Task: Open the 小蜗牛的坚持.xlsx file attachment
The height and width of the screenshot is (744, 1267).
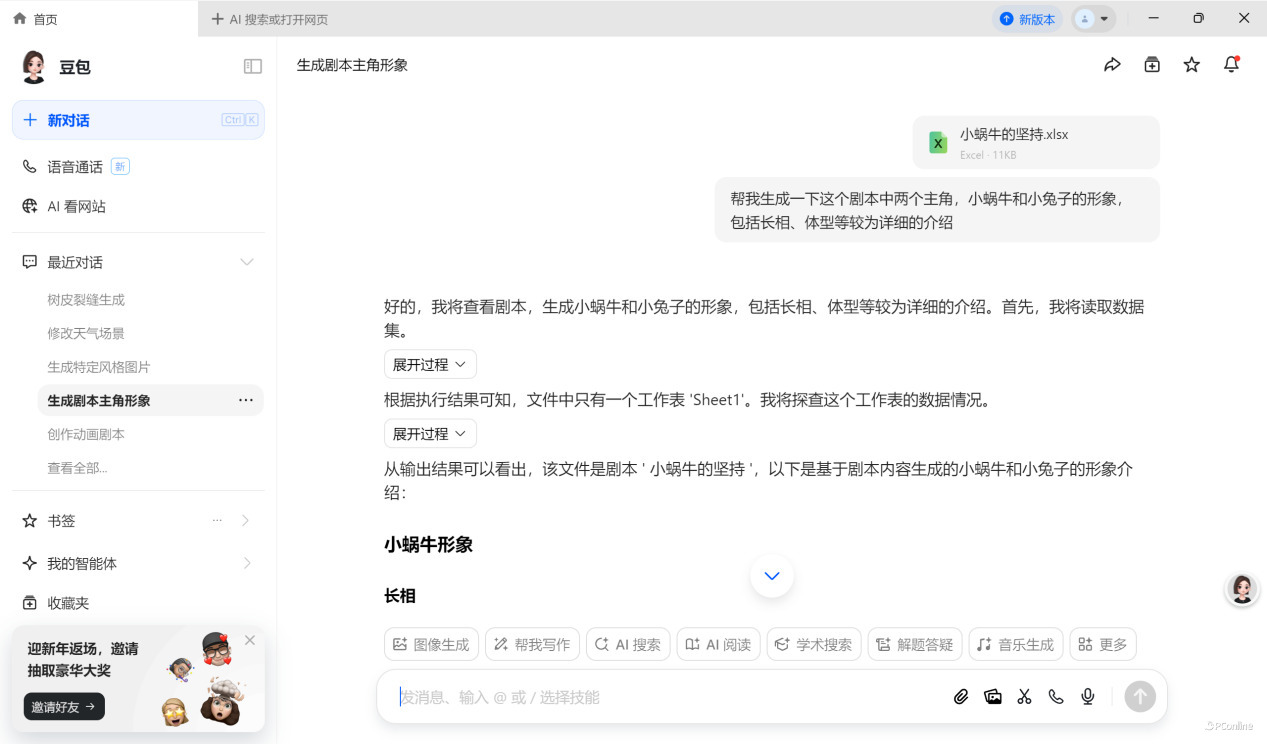Action: point(1035,142)
